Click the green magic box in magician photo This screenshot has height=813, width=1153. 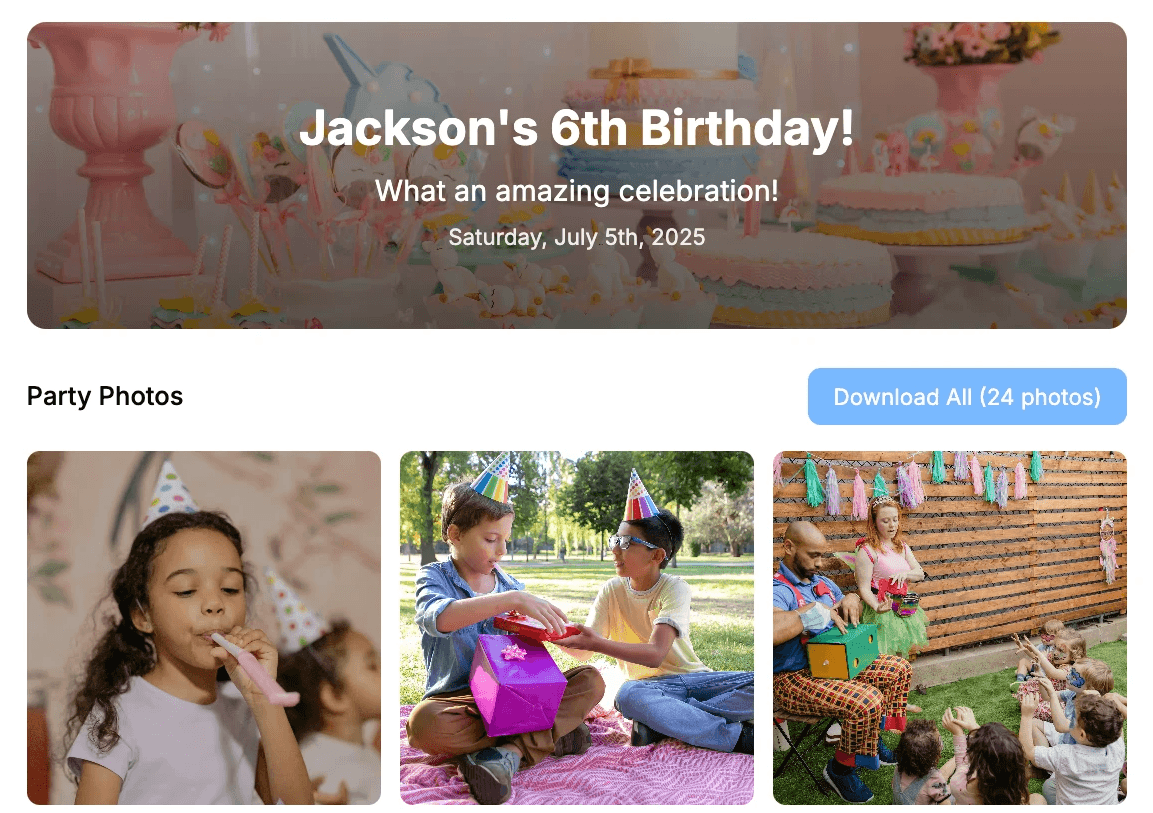tap(843, 651)
